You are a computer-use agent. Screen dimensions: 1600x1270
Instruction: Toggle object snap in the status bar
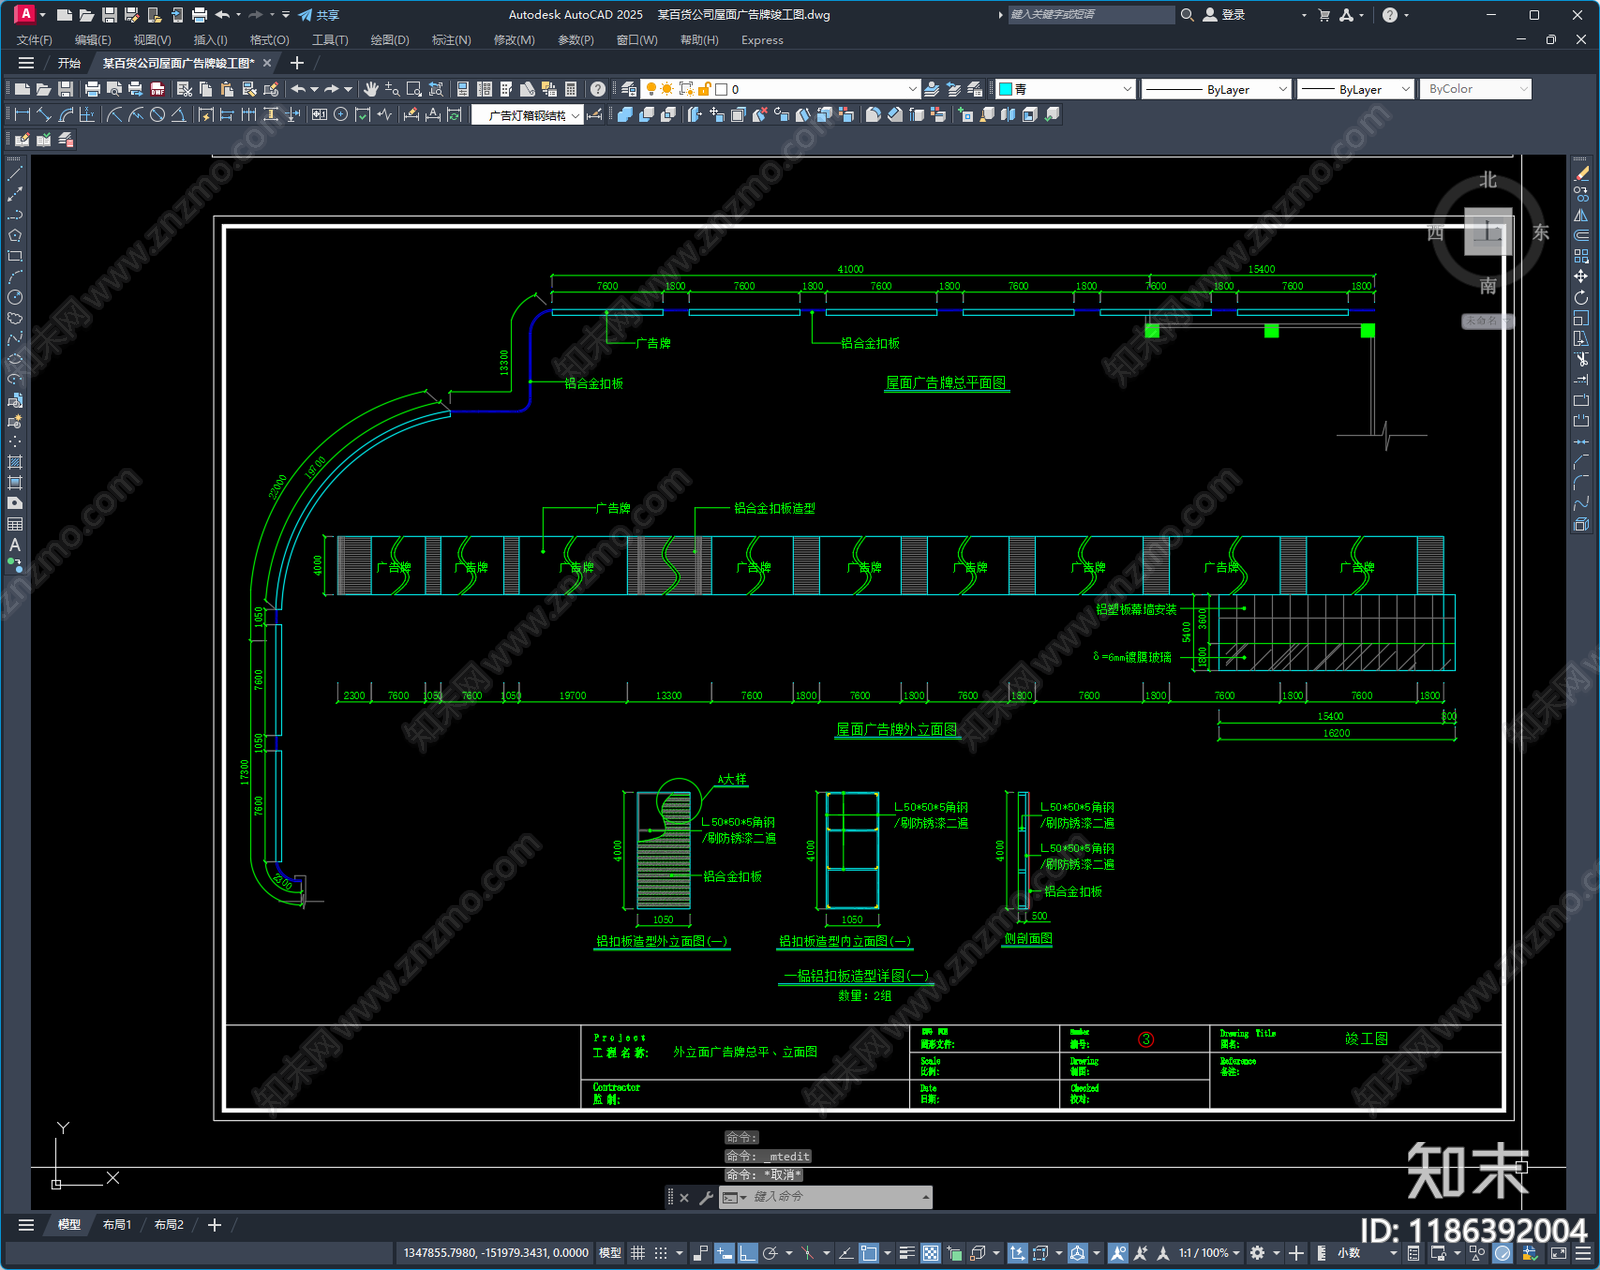point(869,1253)
